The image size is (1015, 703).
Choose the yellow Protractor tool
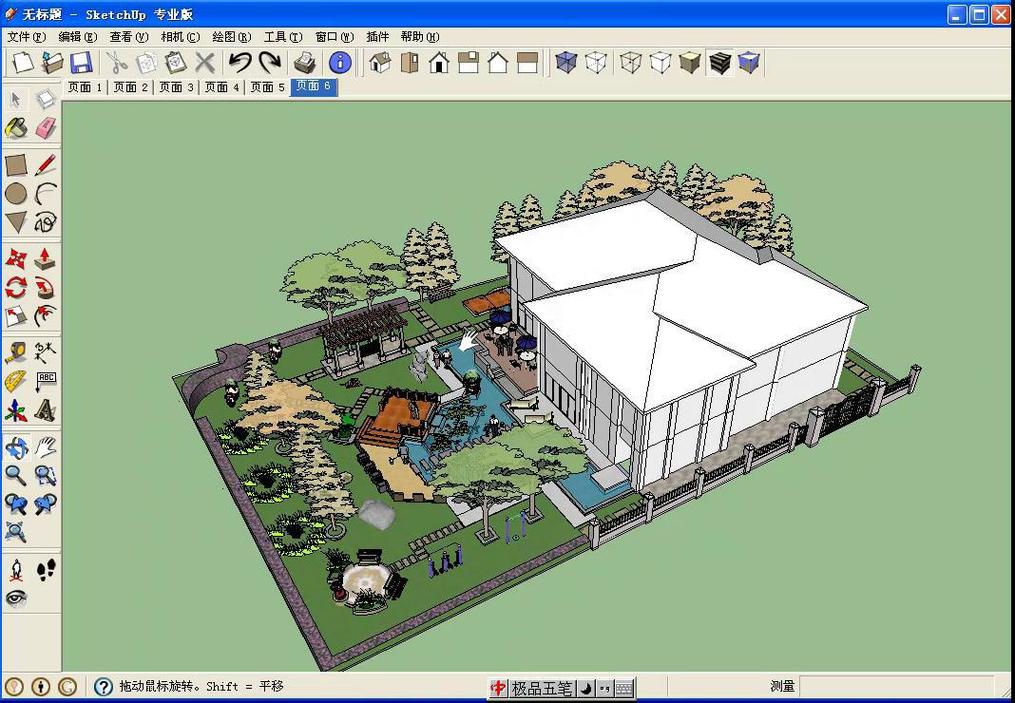16,381
